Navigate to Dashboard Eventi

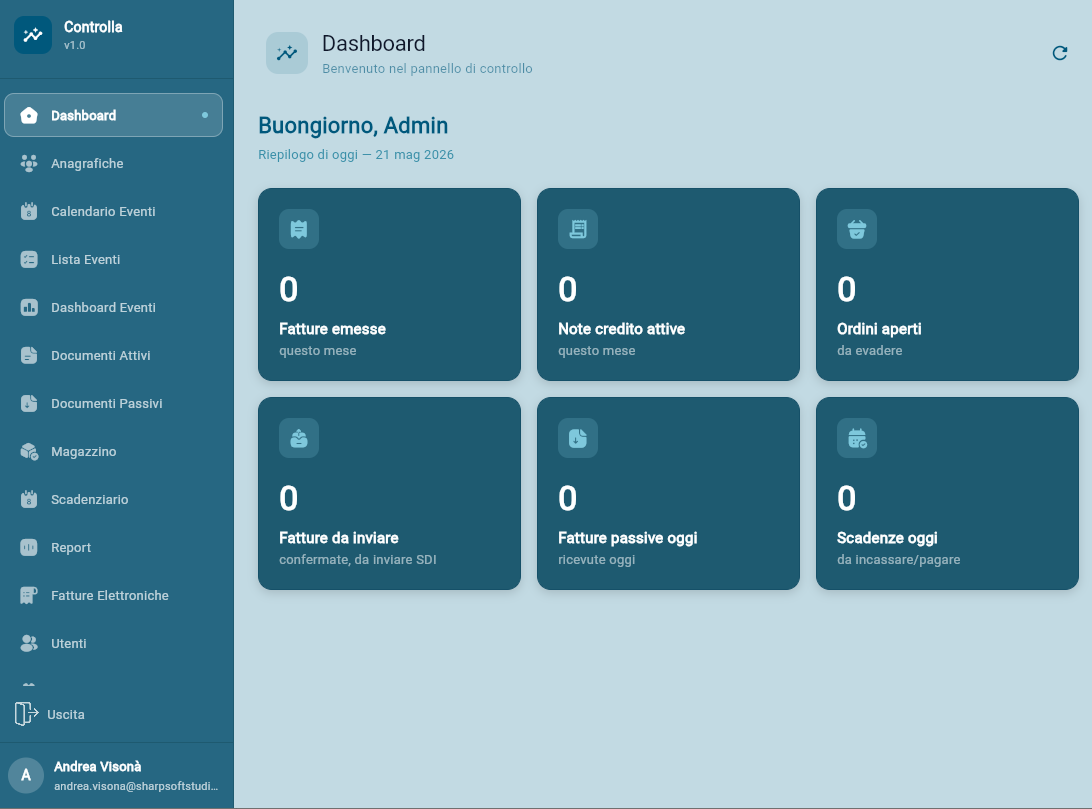click(x=114, y=308)
